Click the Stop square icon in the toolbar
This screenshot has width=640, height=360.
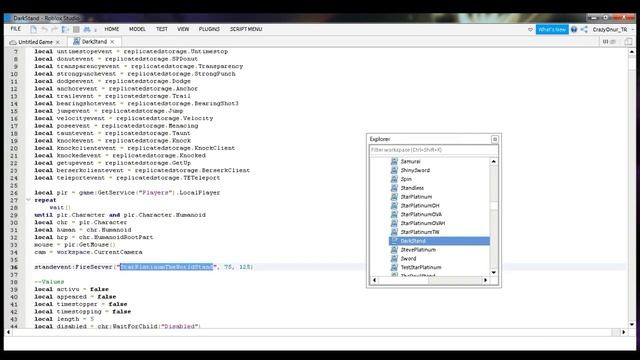[x=76, y=29]
